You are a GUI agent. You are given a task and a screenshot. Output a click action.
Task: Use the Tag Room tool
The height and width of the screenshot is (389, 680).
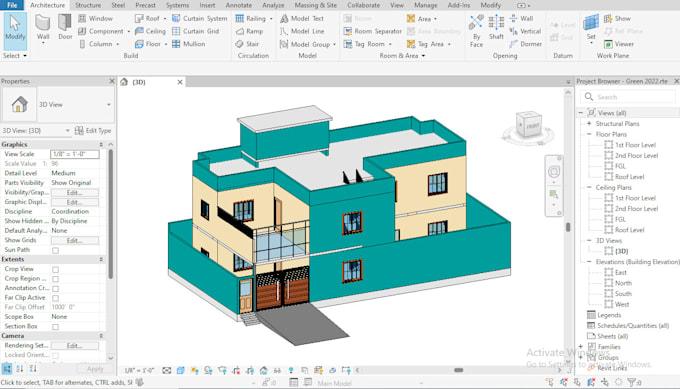(x=367, y=44)
